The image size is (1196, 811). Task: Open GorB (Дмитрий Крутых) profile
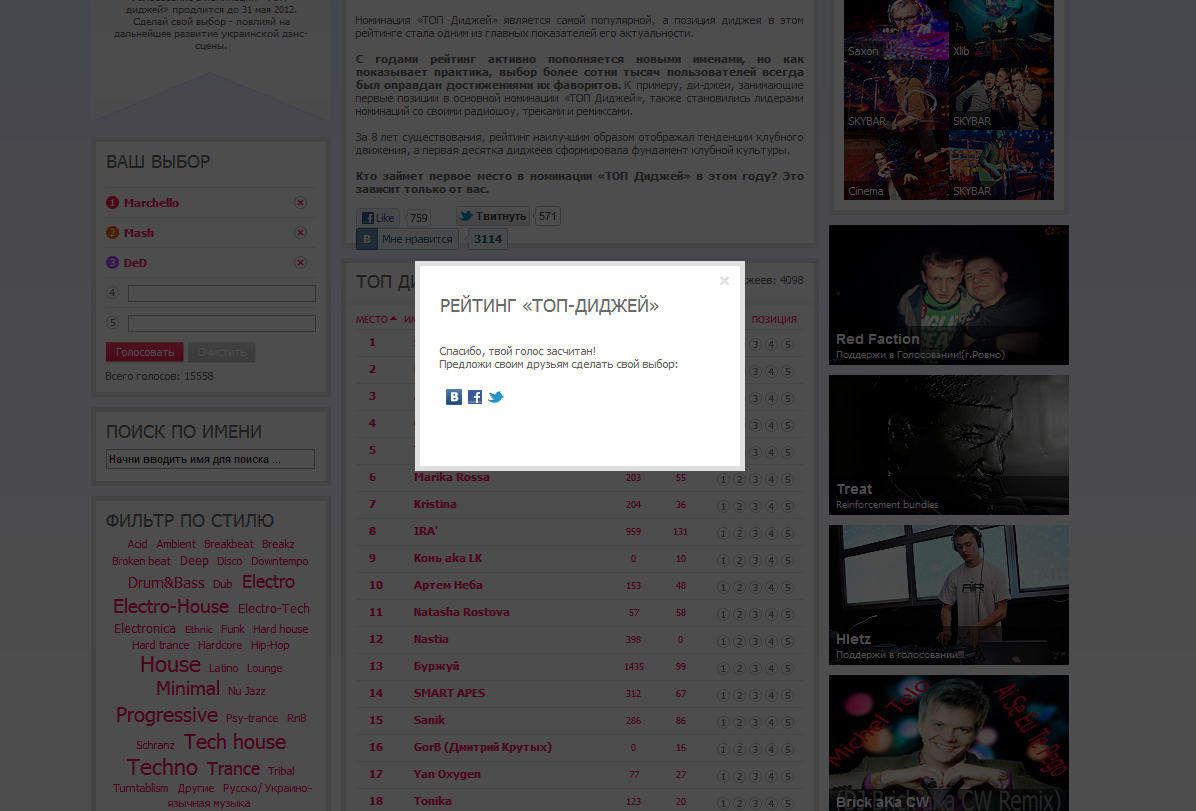483,747
